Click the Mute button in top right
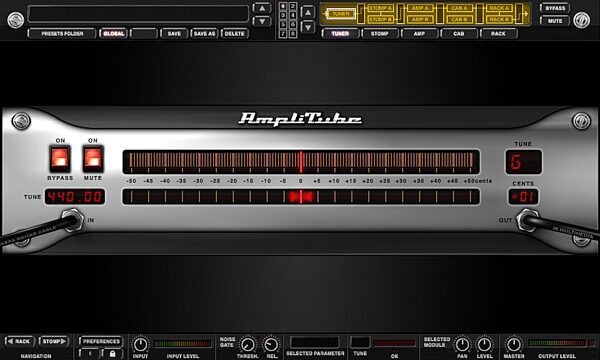 click(555, 21)
